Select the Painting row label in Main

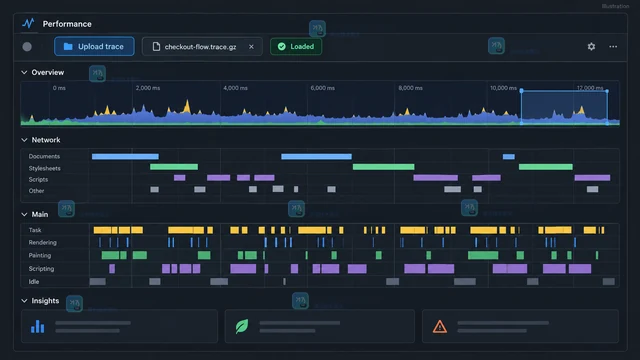tap(40, 256)
